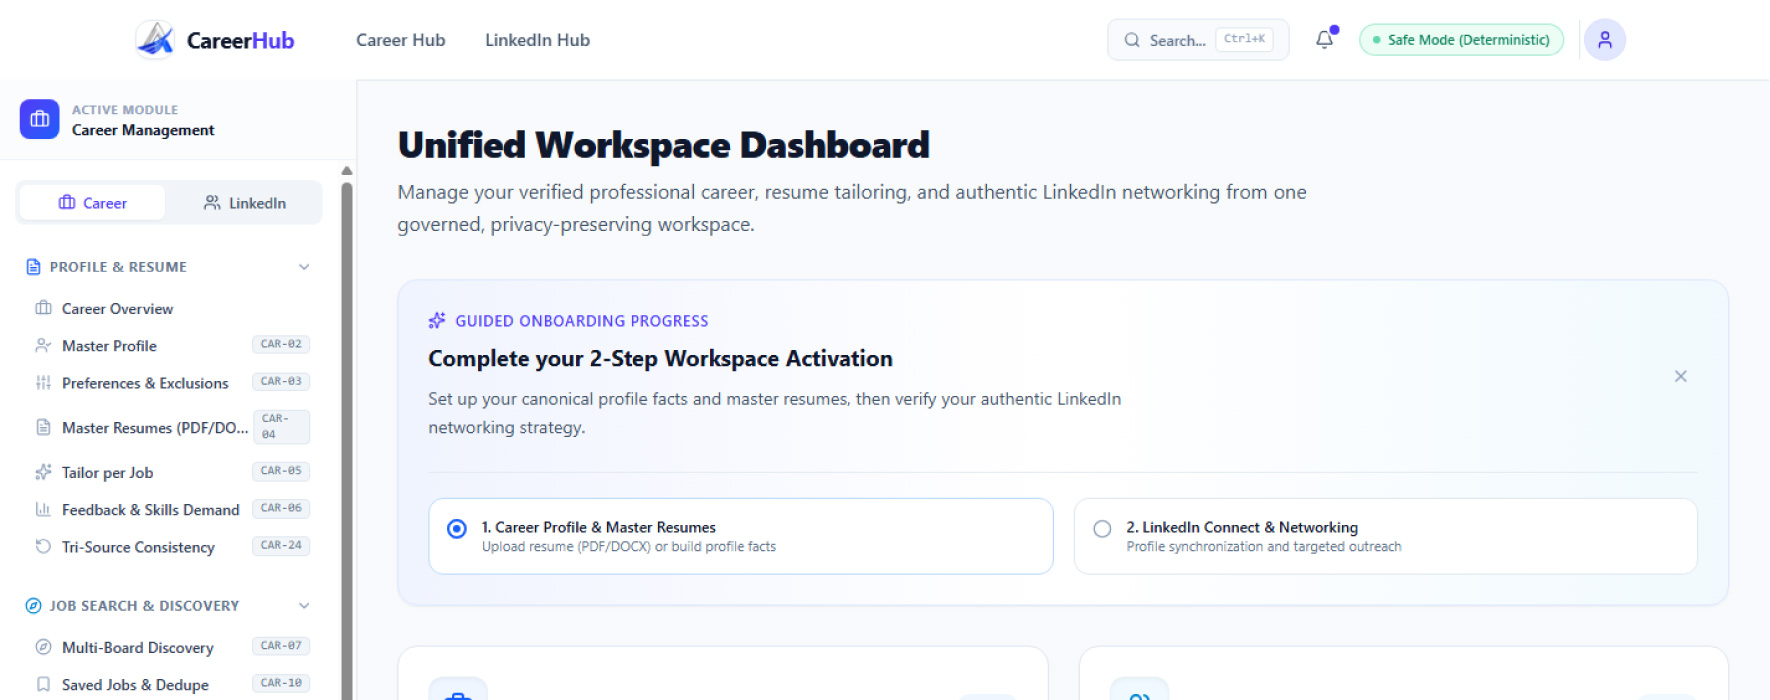Open the LinkedIn Hub nav item
The image size is (1770, 700).
tap(537, 40)
